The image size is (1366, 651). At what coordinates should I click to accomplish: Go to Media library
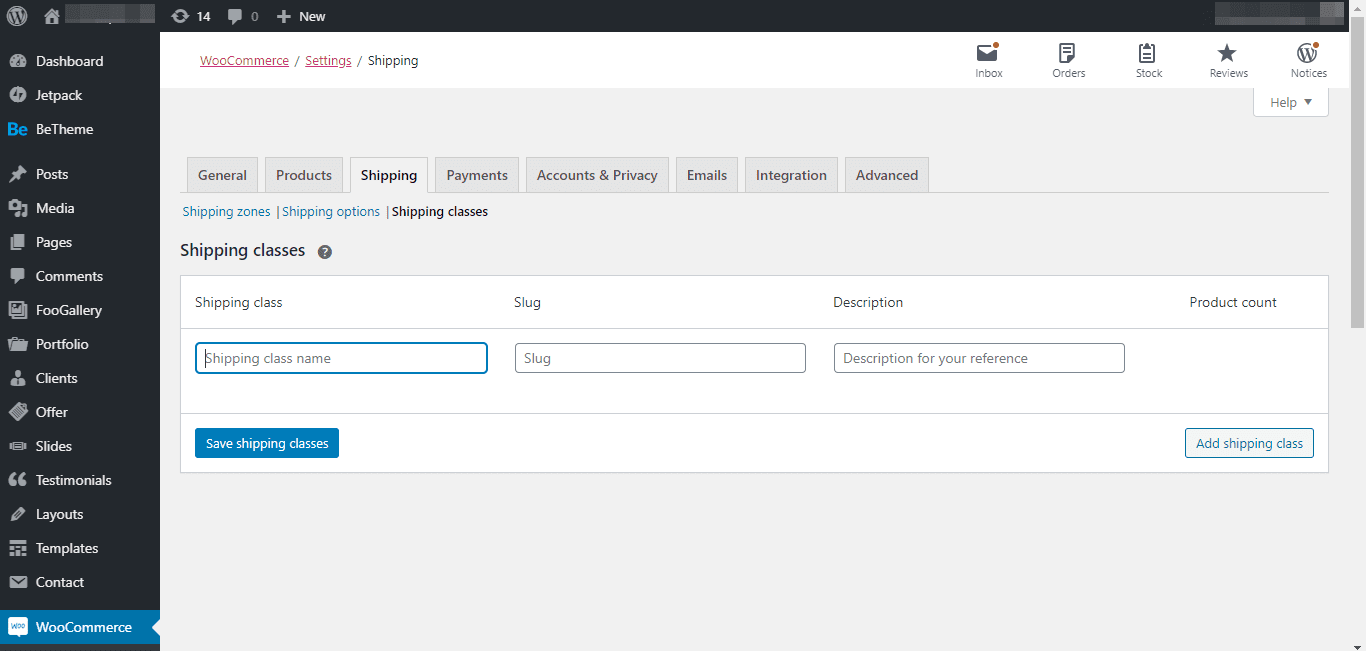pyautogui.click(x=80, y=208)
